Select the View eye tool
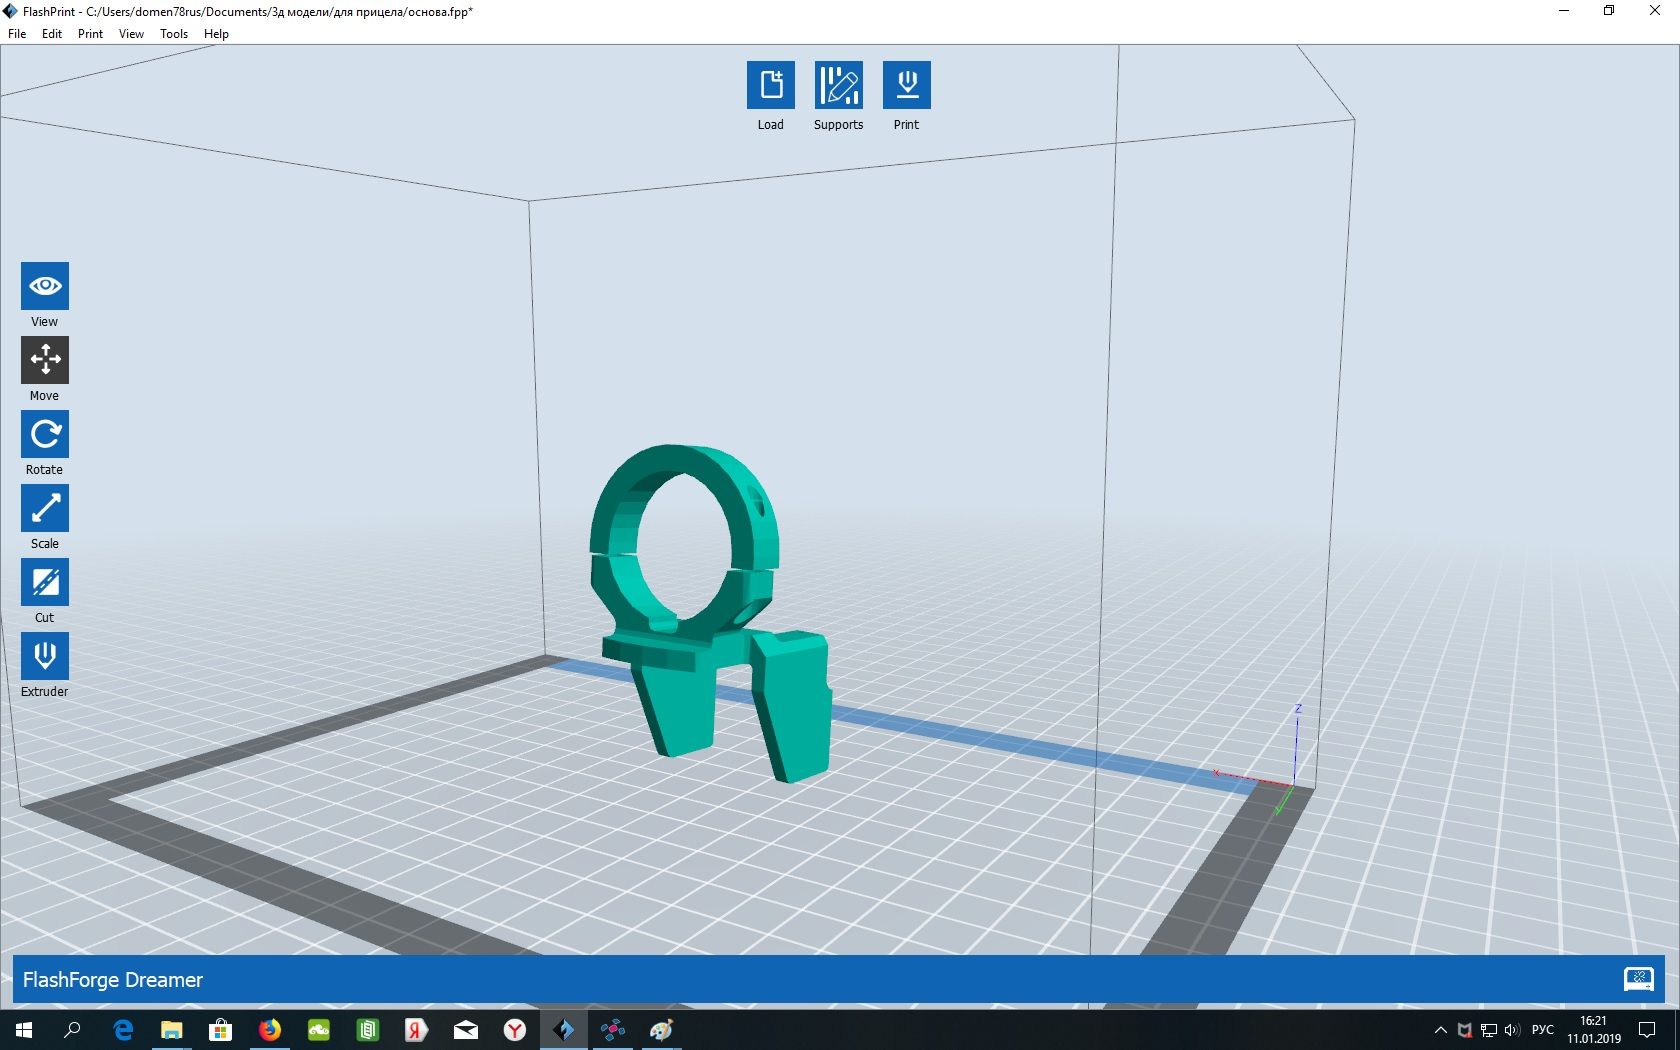Viewport: 1680px width, 1050px height. tap(45, 287)
